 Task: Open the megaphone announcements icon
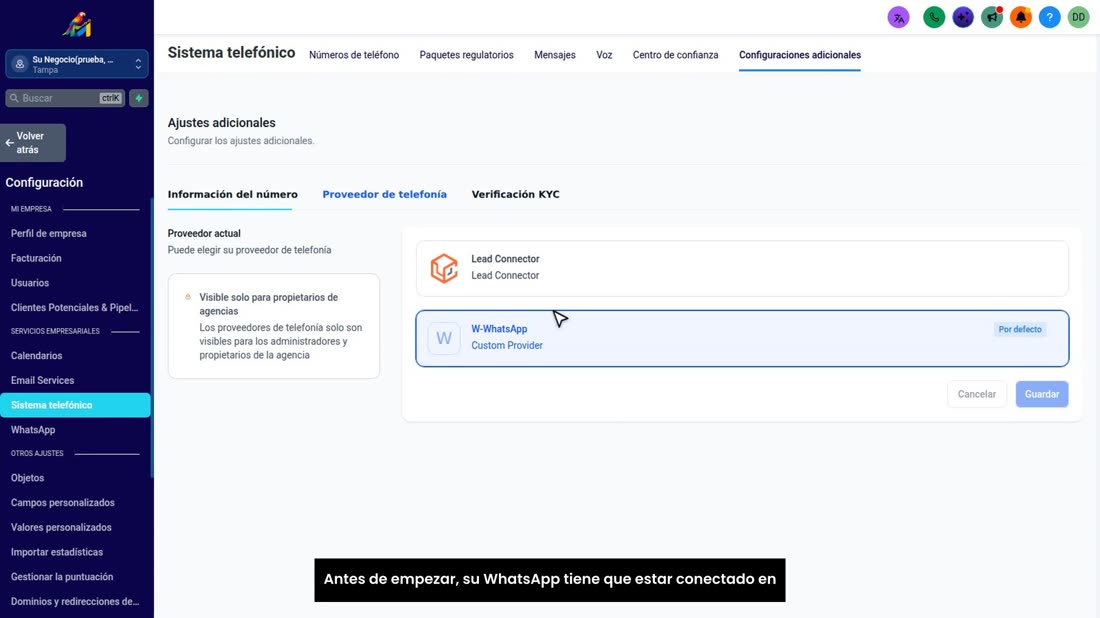click(992, 18)
